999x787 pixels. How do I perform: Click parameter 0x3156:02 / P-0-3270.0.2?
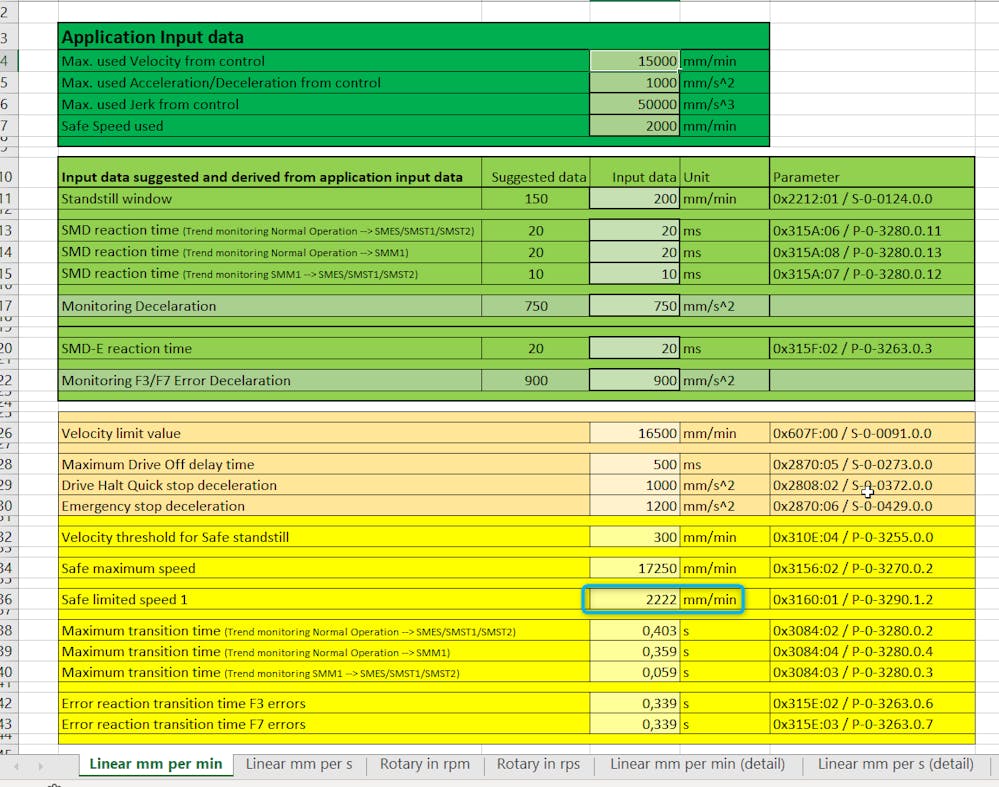coord(852,568)
